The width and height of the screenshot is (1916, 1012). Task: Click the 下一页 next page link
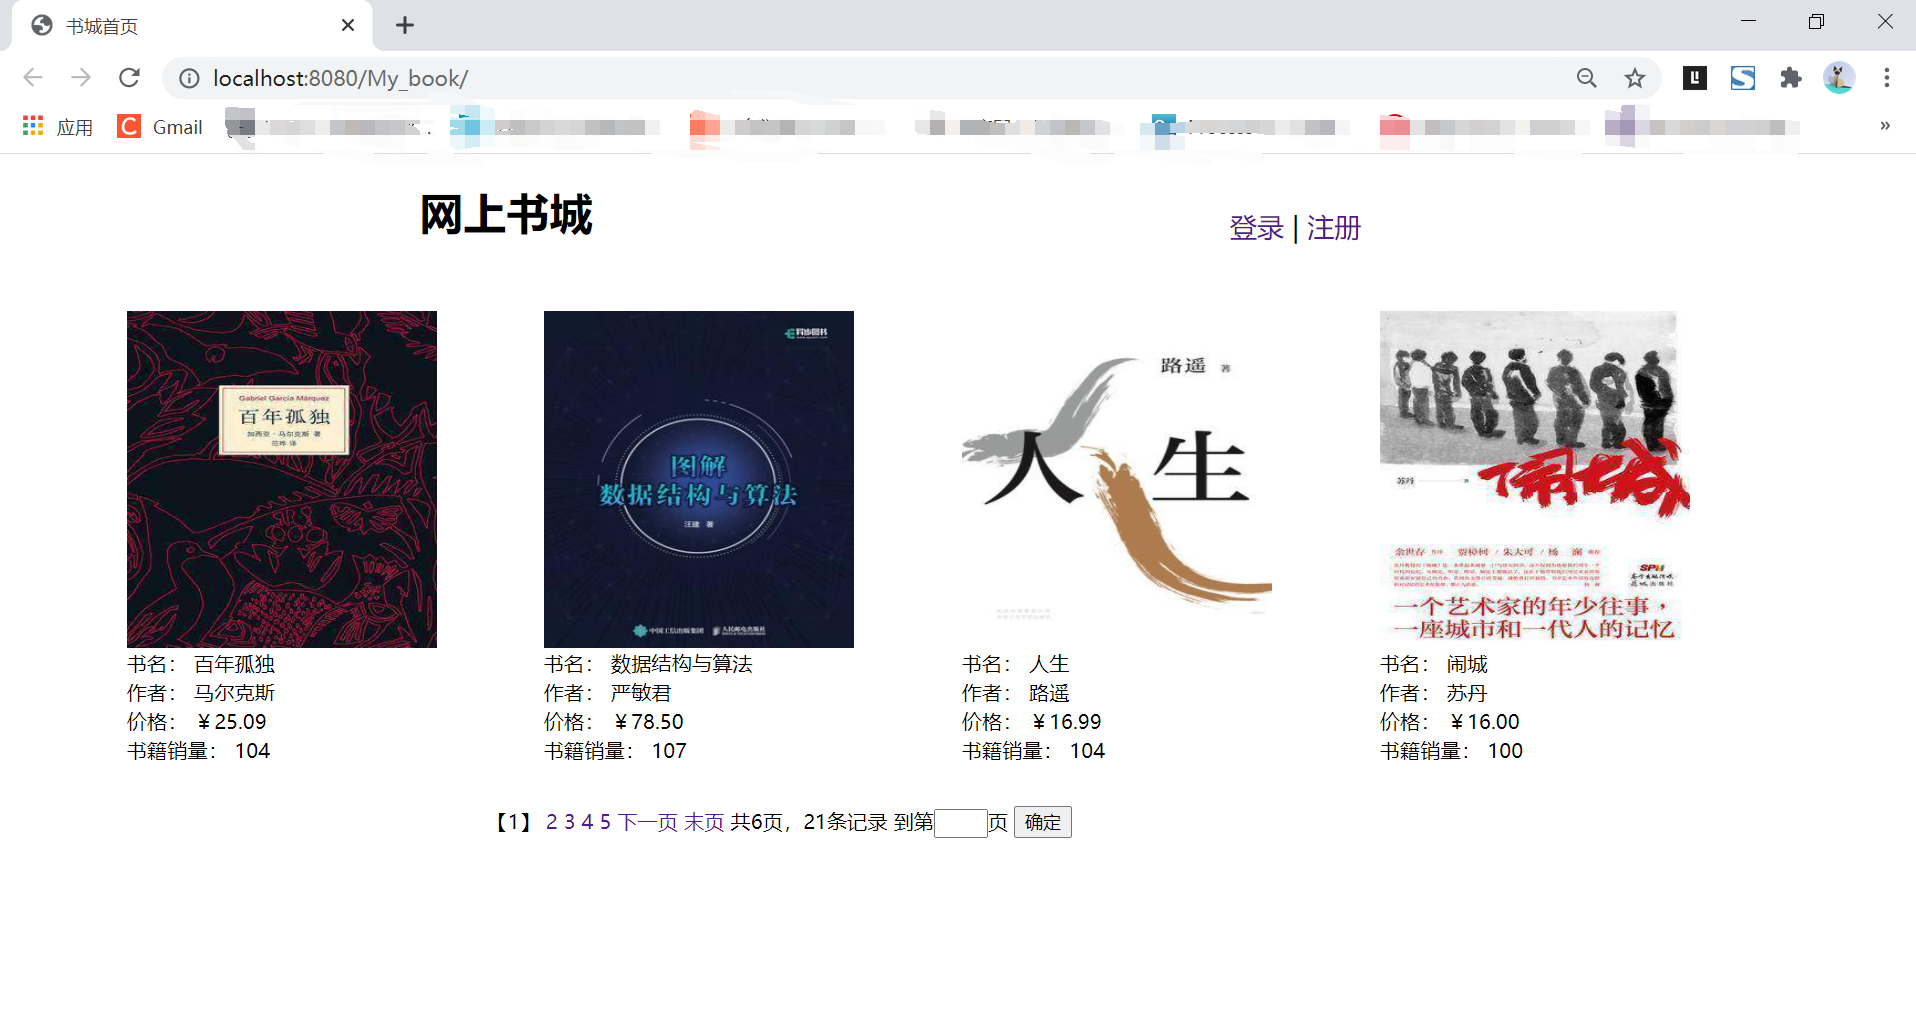[x=648, y=822]
